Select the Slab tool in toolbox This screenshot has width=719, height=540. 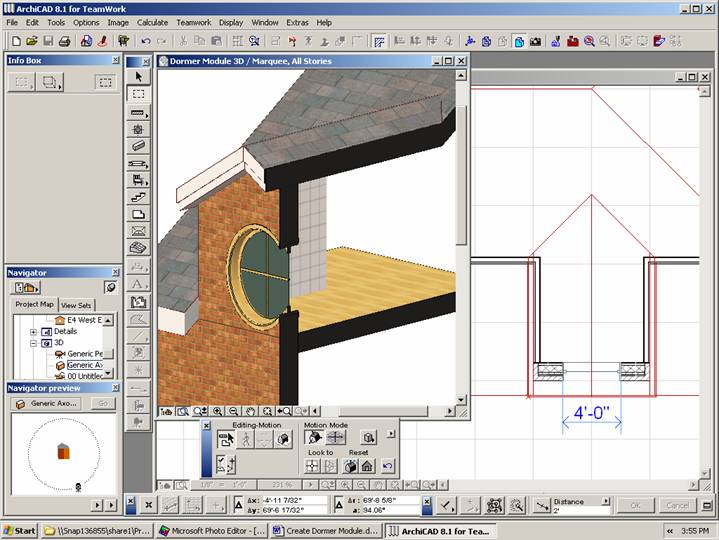(x=138, y=214)
